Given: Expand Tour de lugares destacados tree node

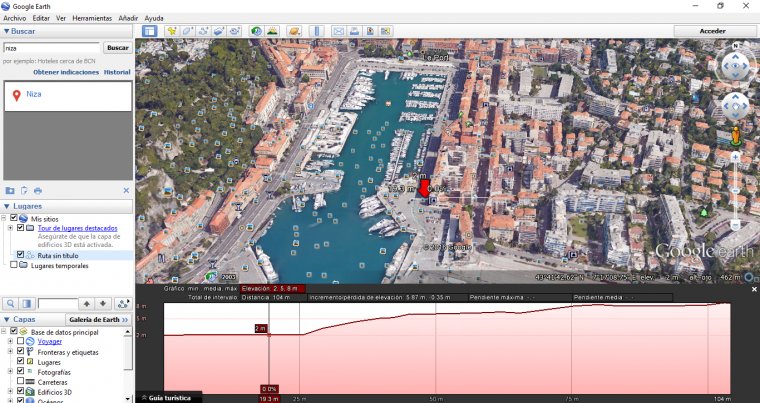Looking at the screenshot, I should pos(10,228).
